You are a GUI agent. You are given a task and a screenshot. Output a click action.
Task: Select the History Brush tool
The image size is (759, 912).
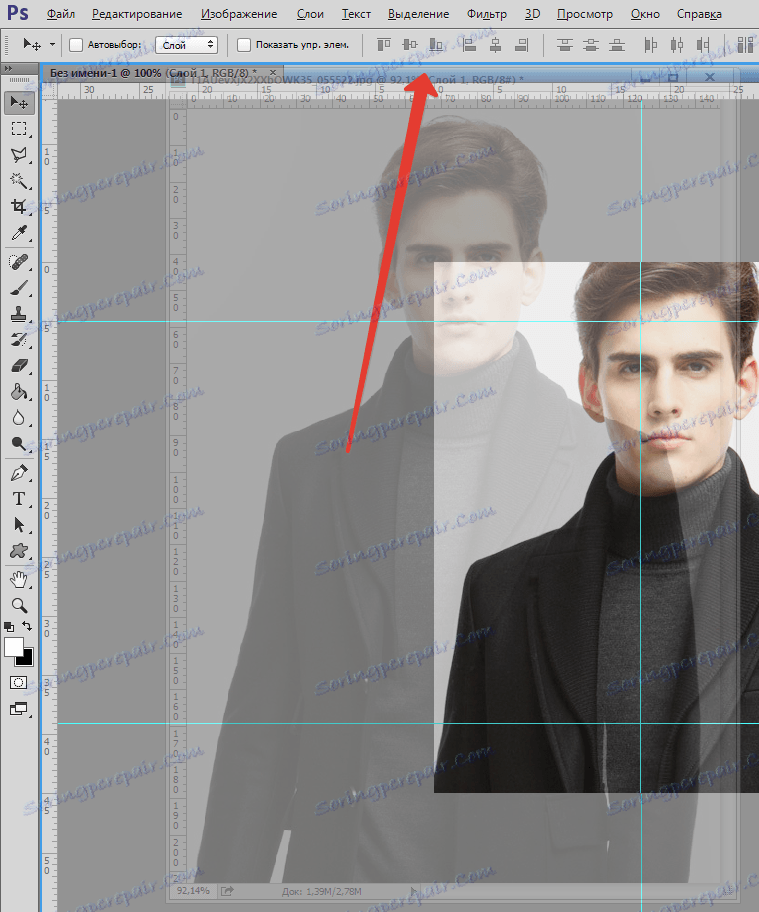coord(19,340)
